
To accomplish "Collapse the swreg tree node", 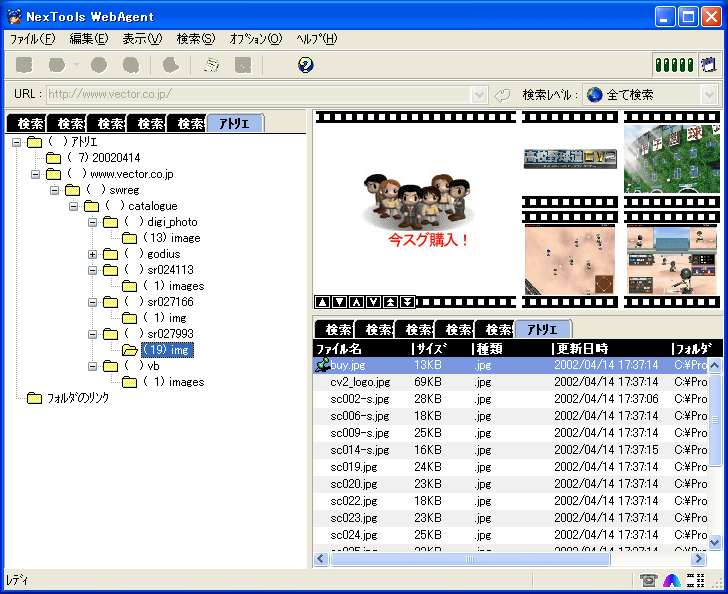I will click(55, 190).
